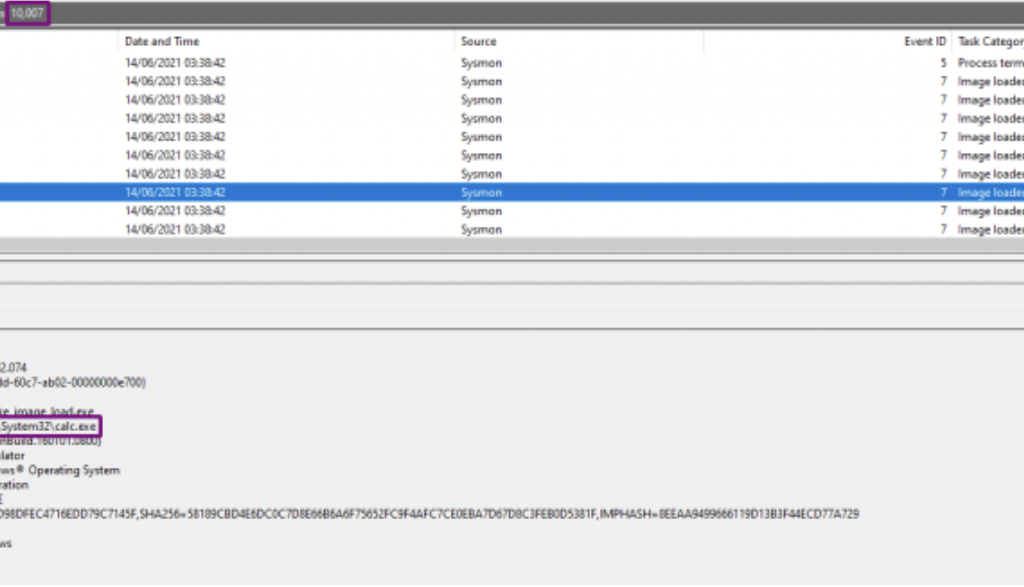Click the 10,007 event count at top

click(x=27, y=13)
